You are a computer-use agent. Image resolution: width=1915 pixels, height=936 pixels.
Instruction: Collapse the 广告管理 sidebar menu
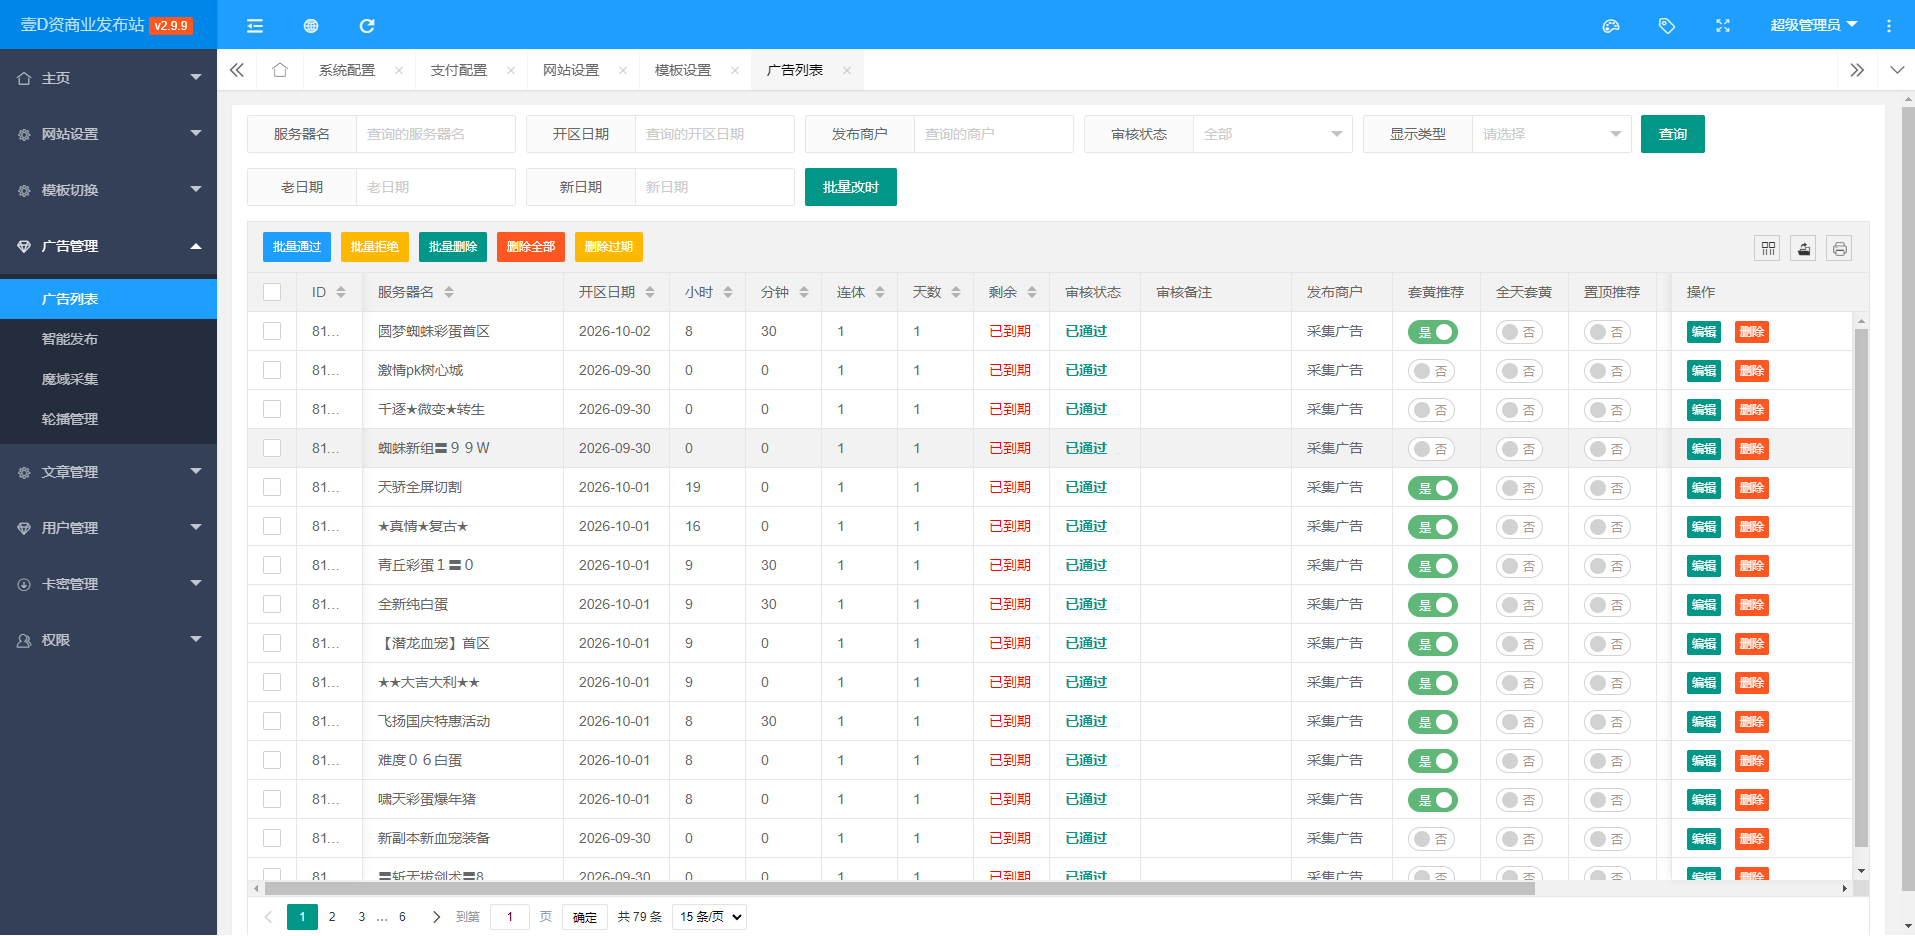(108, 246)
